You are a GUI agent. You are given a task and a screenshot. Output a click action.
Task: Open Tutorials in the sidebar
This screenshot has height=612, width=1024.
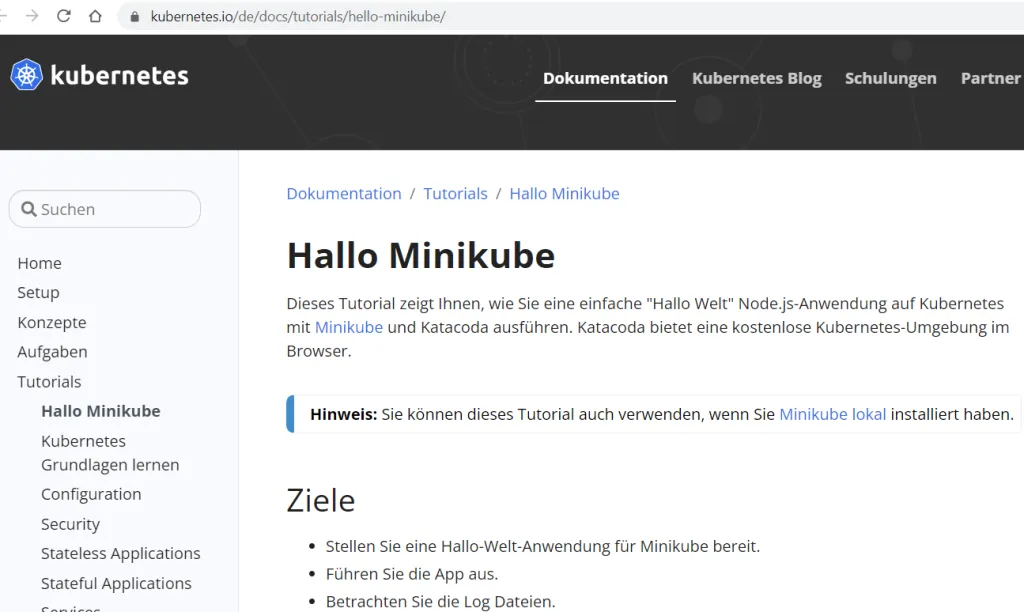50,381
